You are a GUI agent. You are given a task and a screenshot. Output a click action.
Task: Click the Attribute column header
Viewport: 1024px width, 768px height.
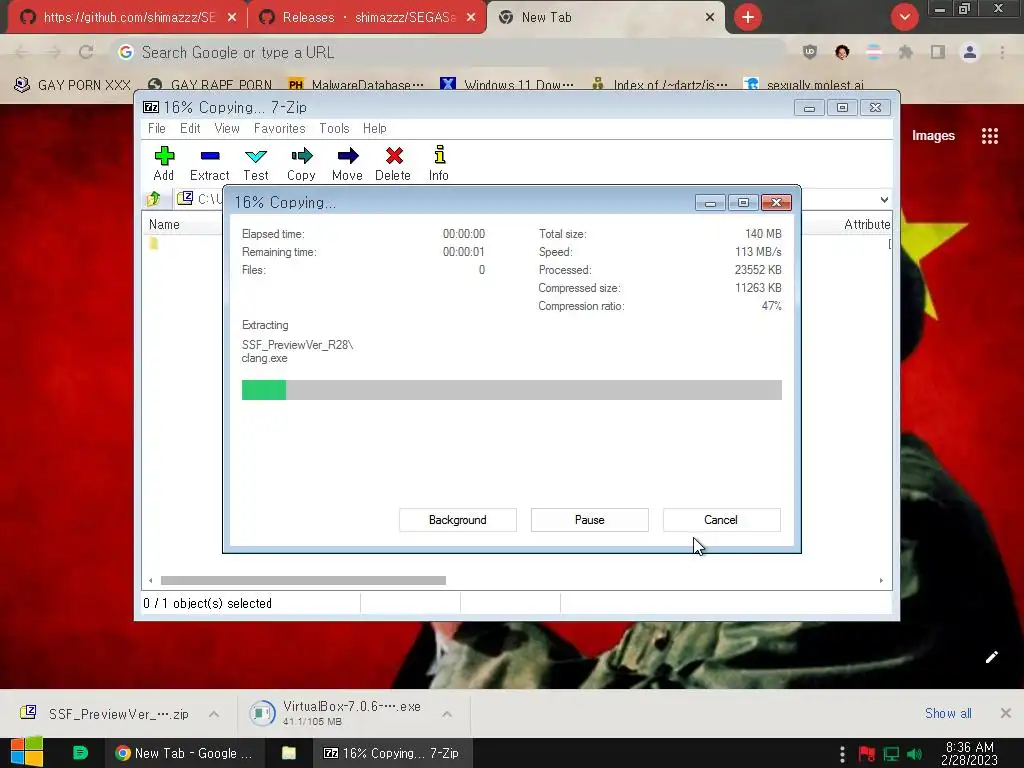pos(867,225)
